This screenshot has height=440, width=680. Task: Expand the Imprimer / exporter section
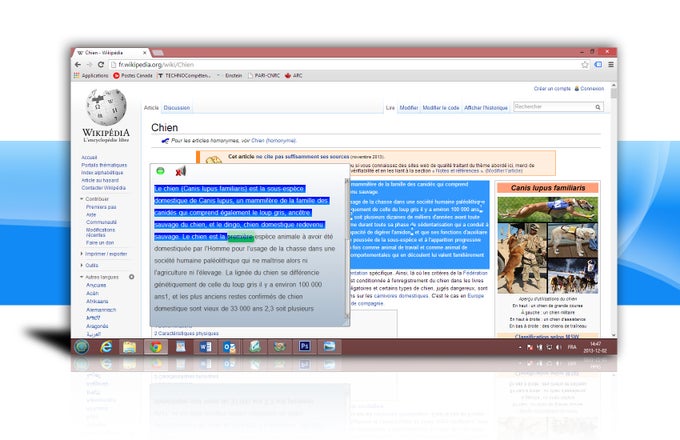[x=104, y=254]
